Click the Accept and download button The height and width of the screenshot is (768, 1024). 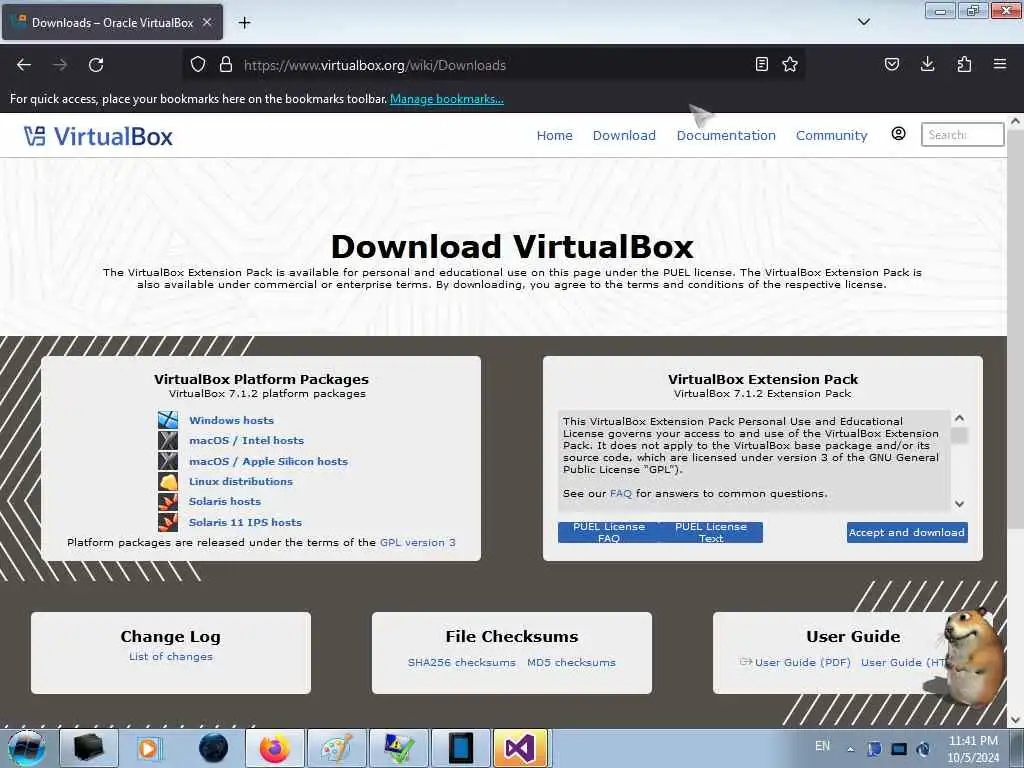907,532
